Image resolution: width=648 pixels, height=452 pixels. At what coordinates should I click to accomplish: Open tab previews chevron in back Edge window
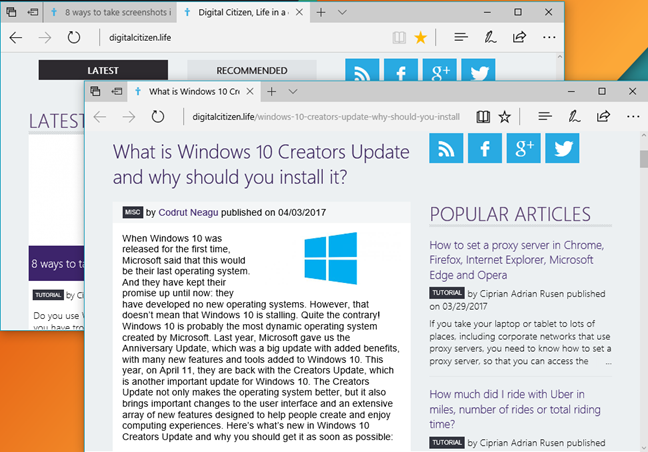pos(342,12)
